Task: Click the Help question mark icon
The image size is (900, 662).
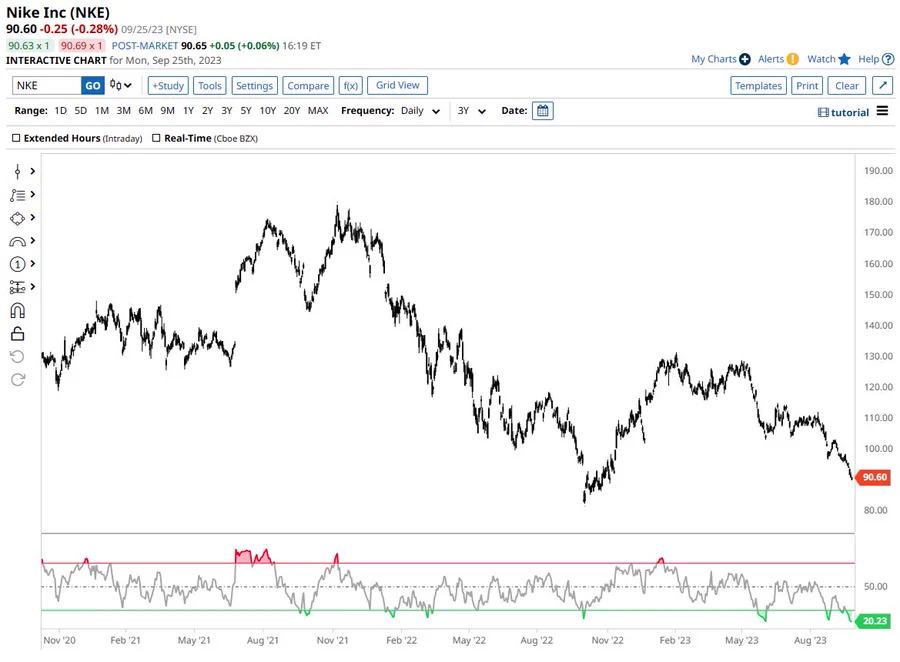Action: point(888,59)
